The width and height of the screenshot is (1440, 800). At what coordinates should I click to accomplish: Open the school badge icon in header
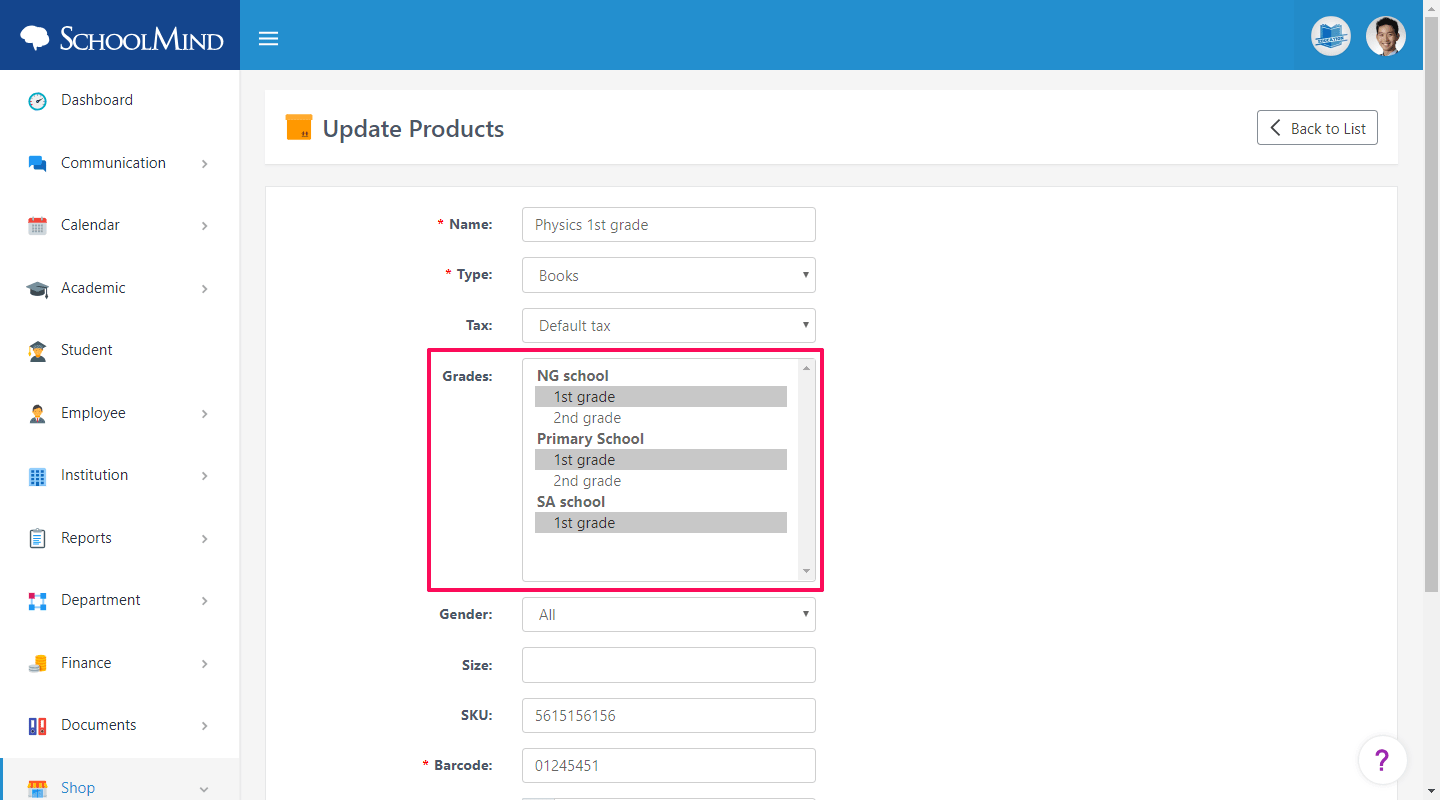[1331, 36]
